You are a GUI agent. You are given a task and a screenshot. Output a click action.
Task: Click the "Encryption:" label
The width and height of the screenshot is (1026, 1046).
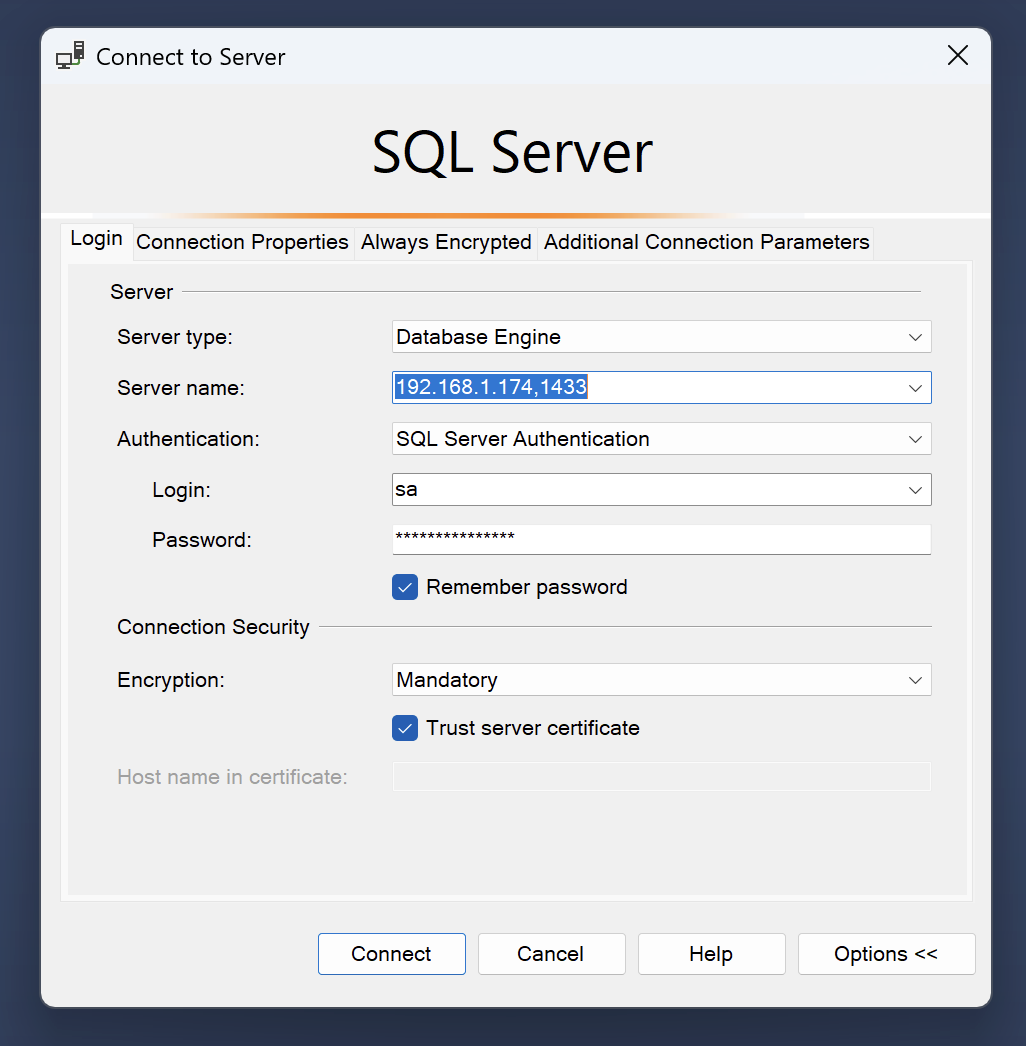[x=171, y=680]
